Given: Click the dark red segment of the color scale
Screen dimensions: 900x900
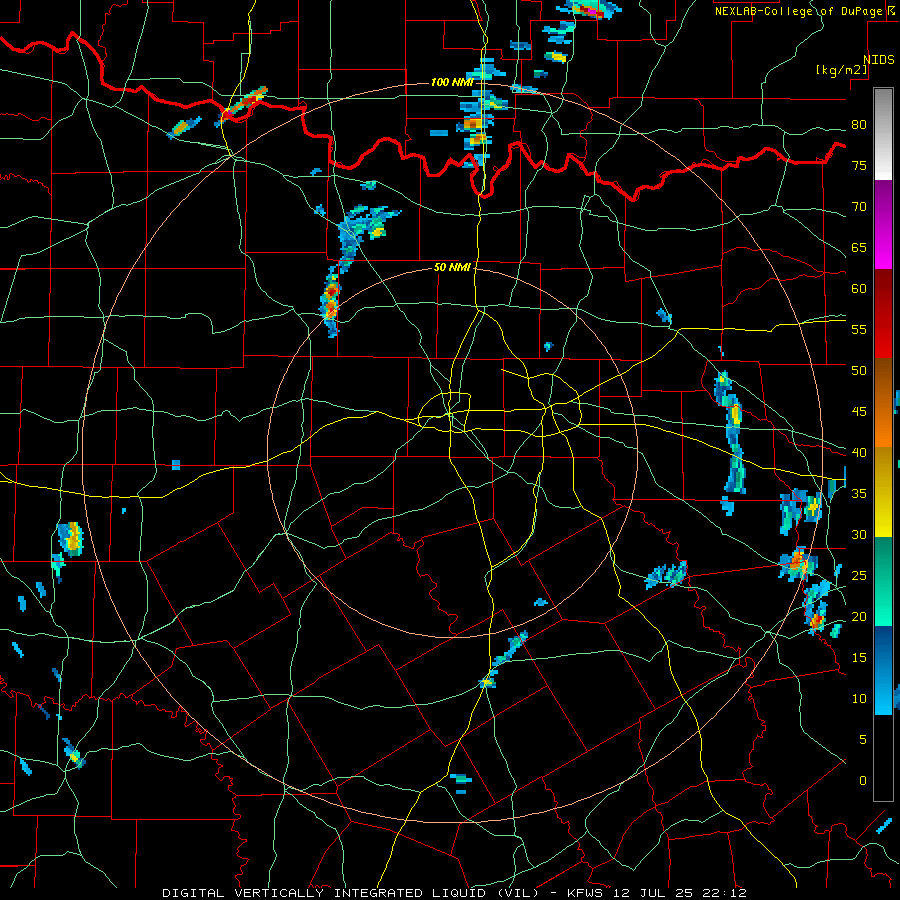Looking at the screenshot, I should pos(883,314).
